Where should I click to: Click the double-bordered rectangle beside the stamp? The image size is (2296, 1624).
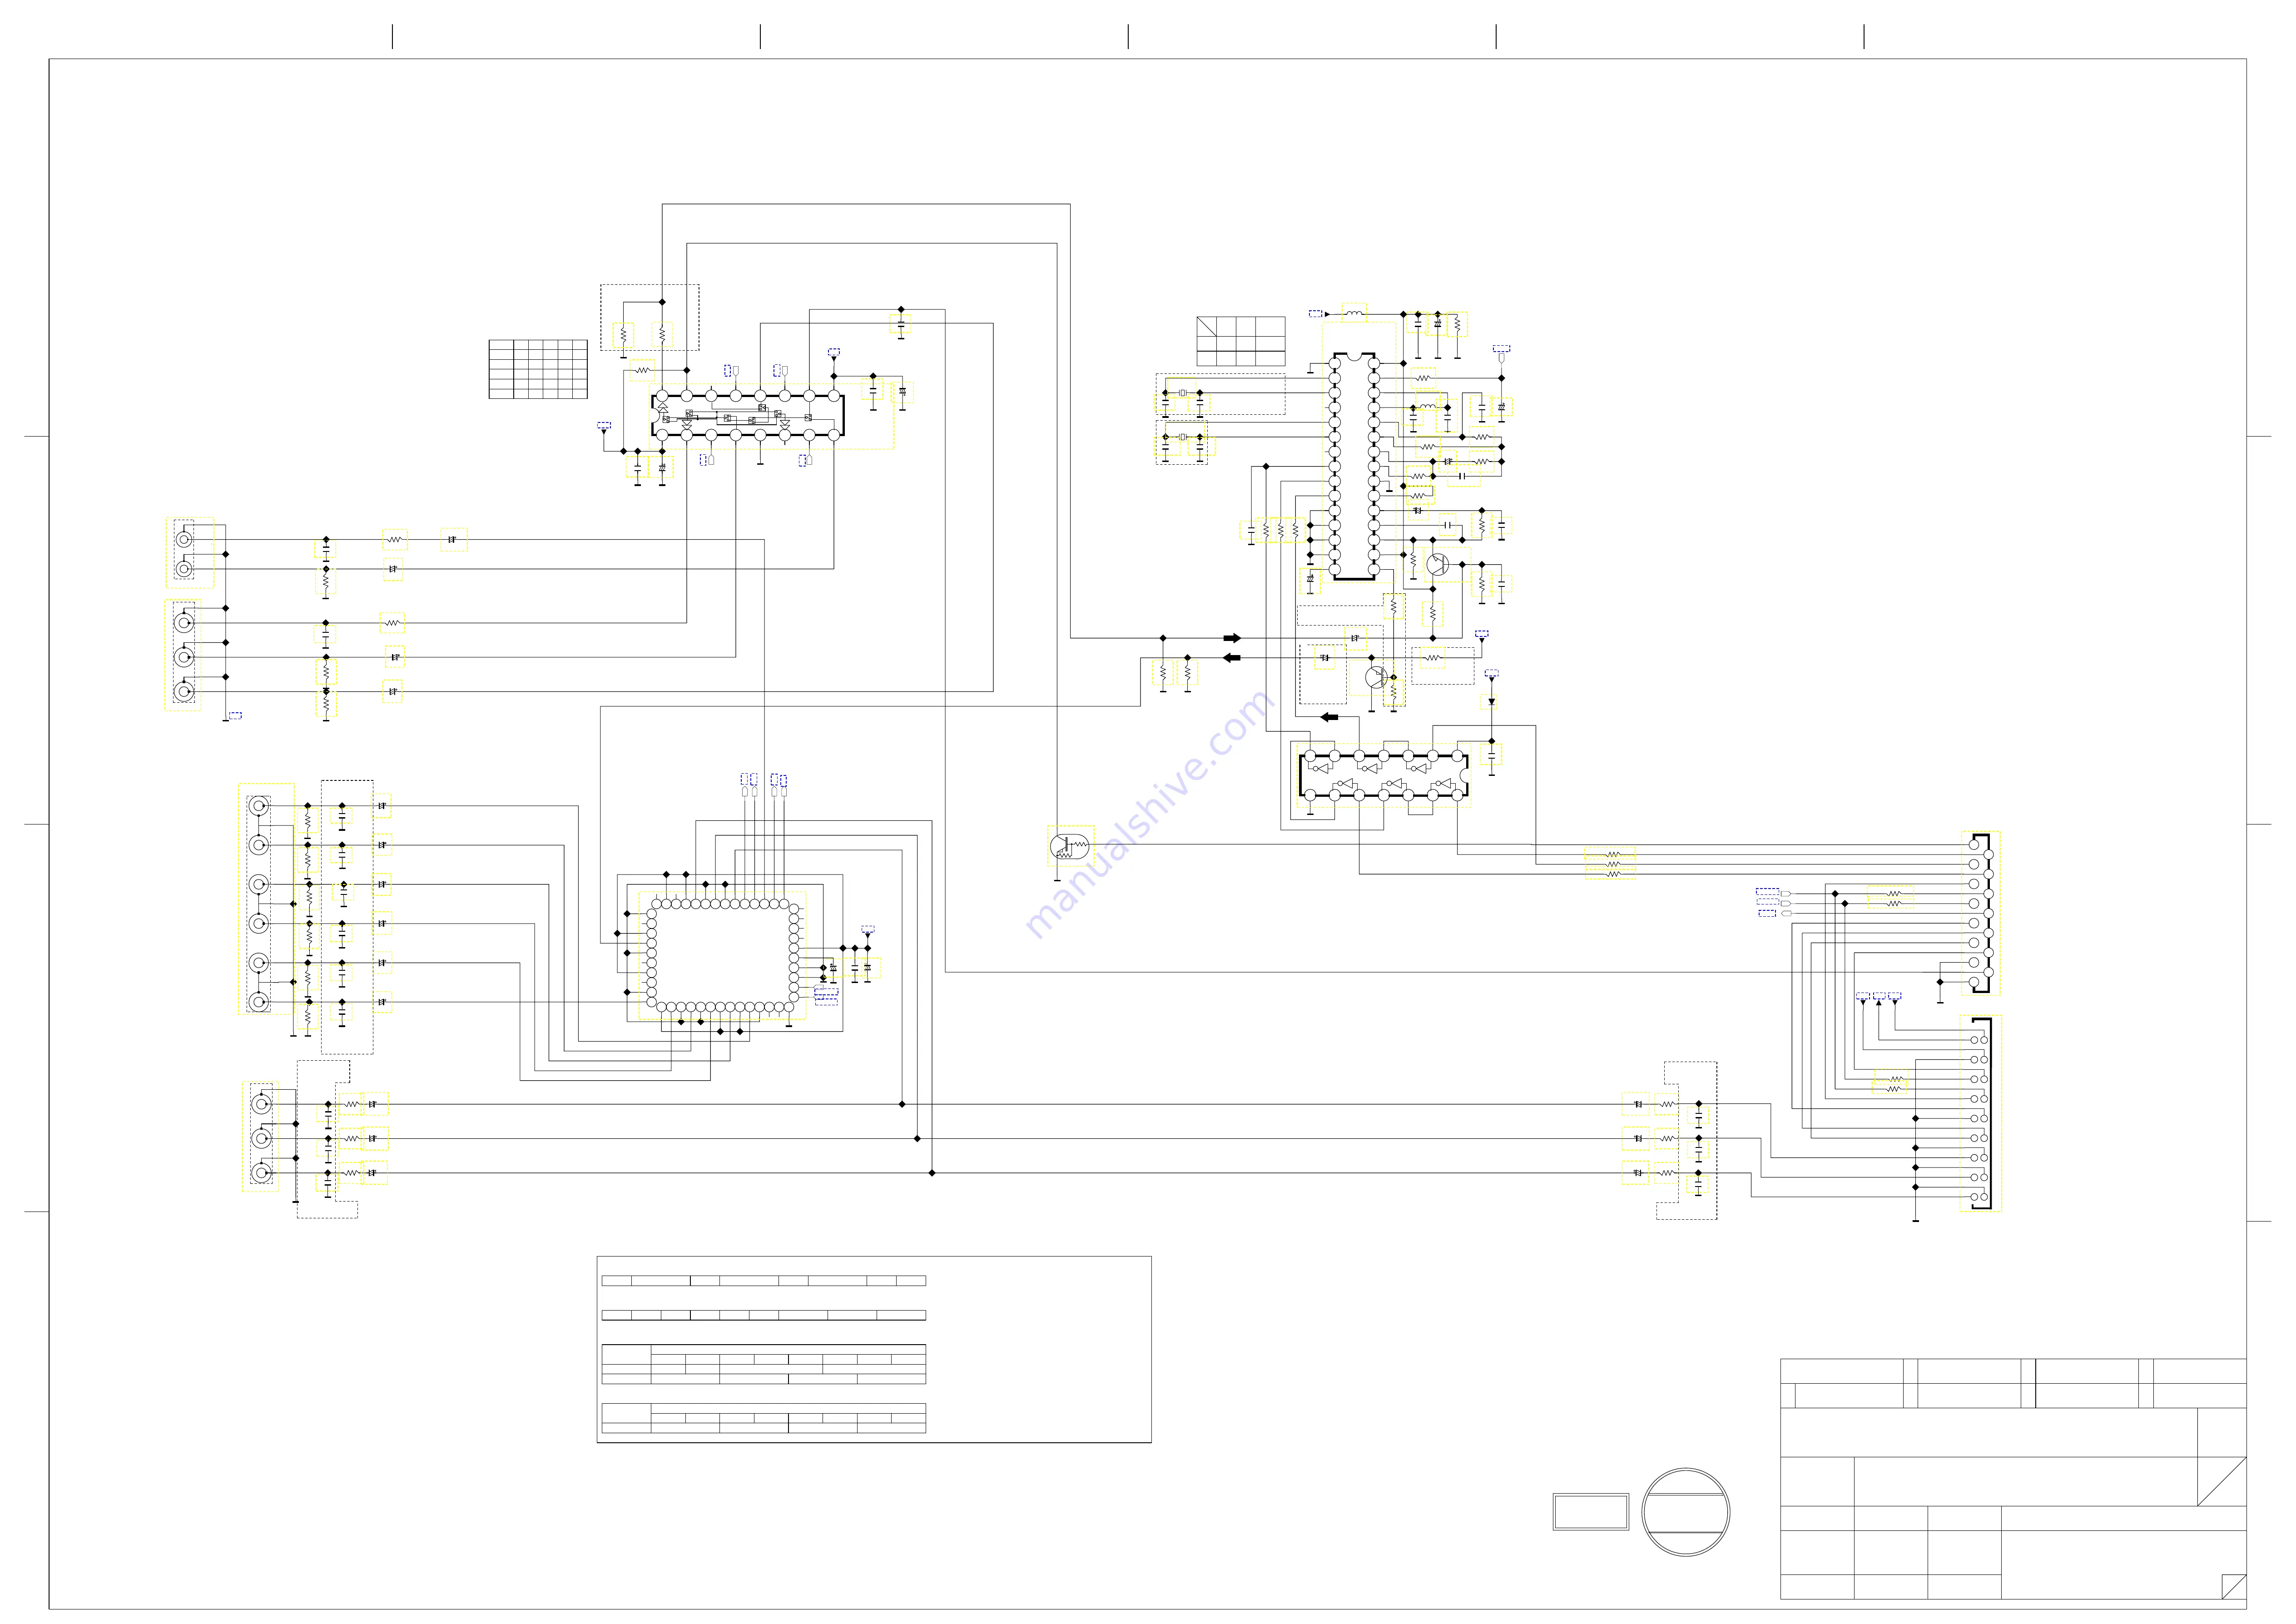click(x=1591, y=1512)
